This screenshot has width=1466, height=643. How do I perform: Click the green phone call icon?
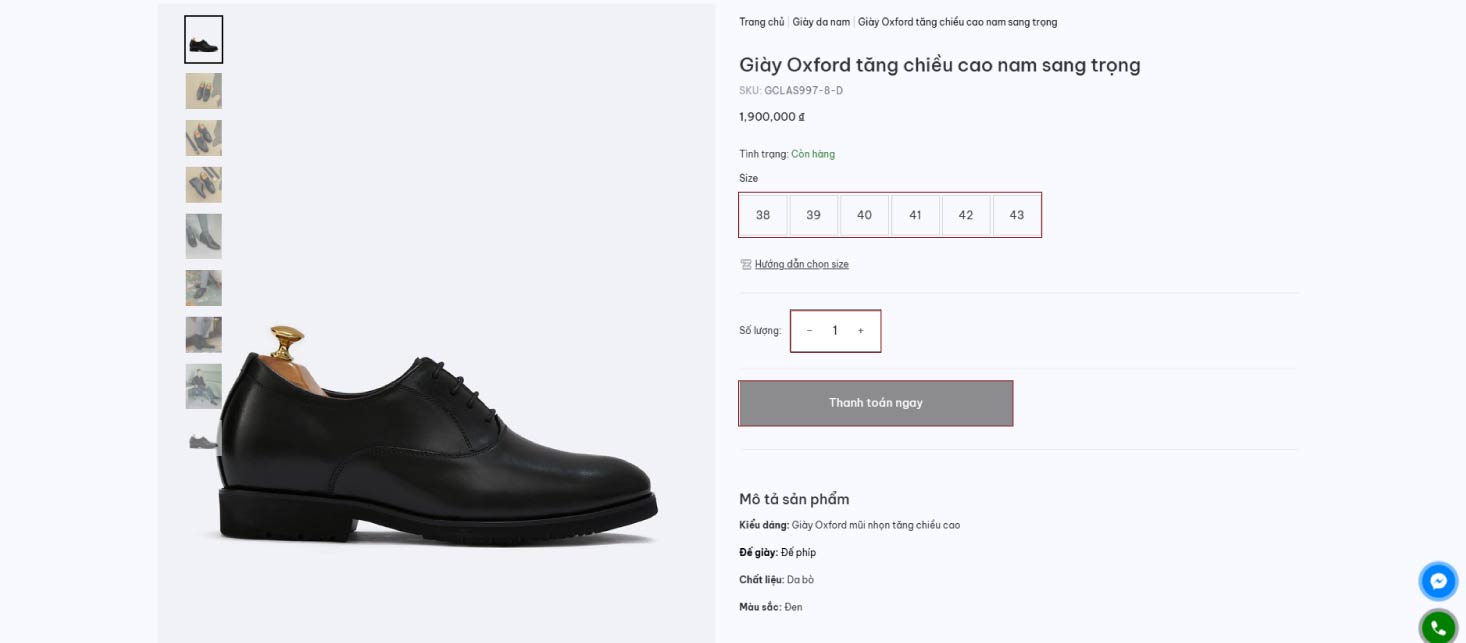(1438, 627)
